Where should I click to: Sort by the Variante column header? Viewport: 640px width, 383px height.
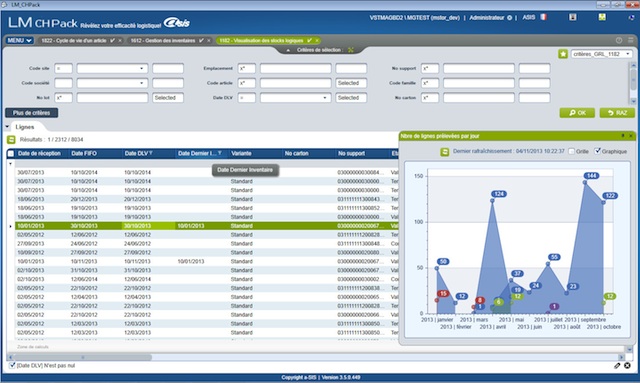click(255, 154)
